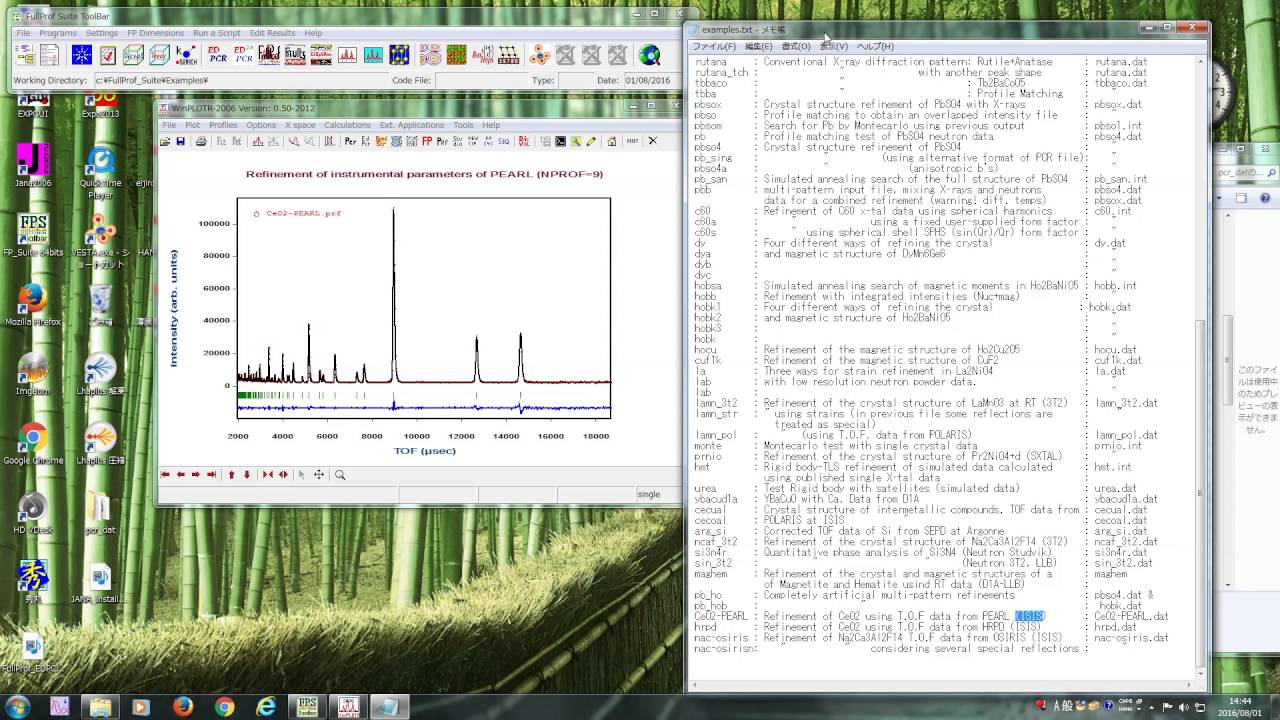Switch to FPS Toolbar taskbar button
Image resolution: width=1280 pixels, height=720 pixels.
[x=308, y=707]
